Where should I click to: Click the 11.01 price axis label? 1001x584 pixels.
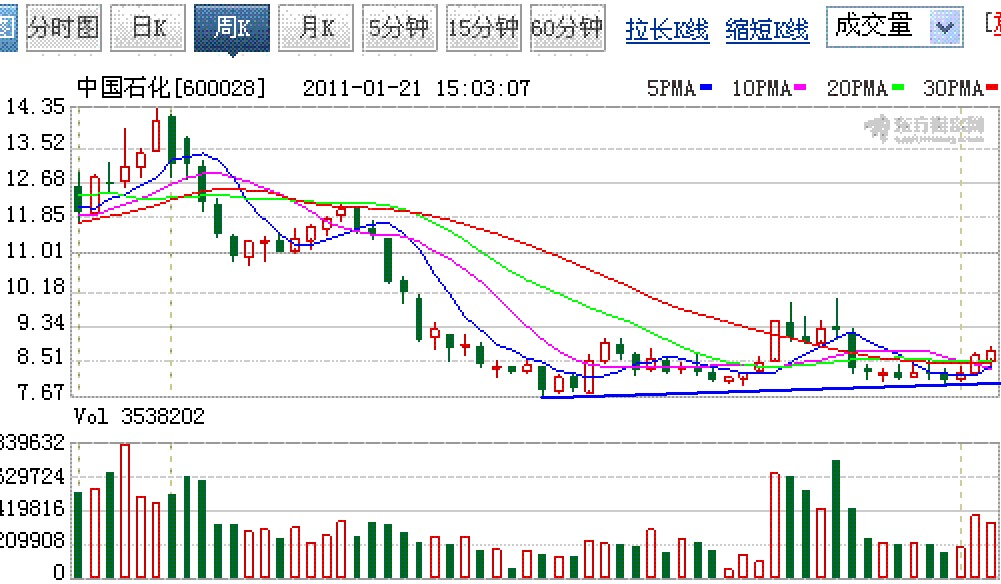click(35, 250)
